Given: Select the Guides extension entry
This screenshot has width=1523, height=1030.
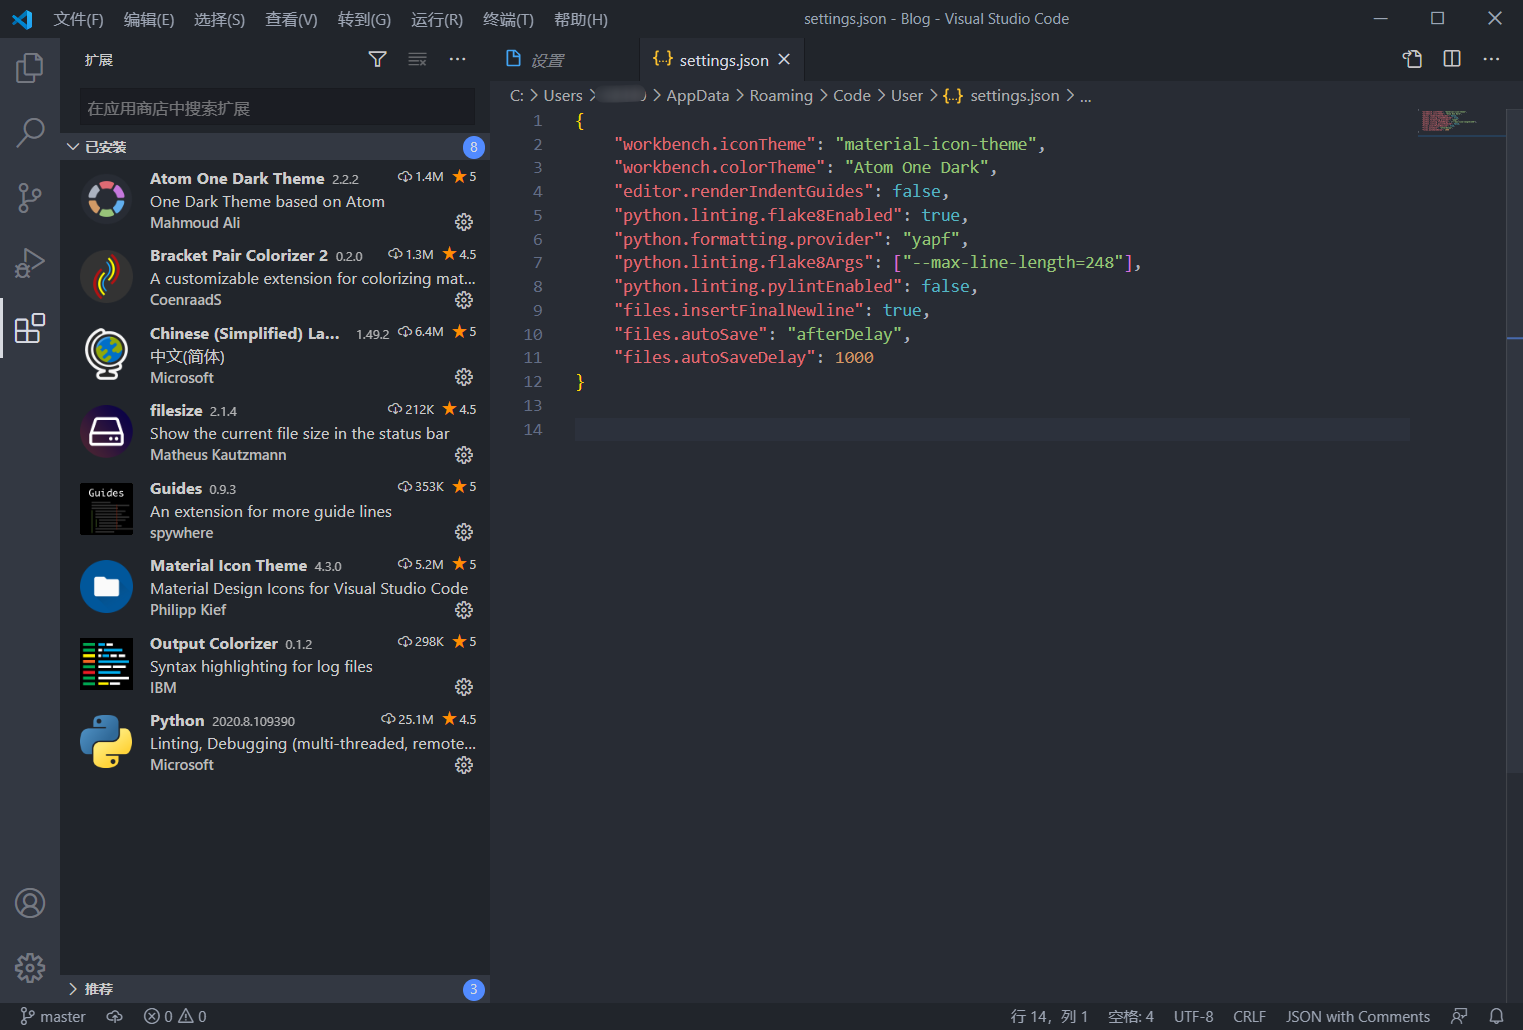Looking at the screenshot, I should pos(275,510).
